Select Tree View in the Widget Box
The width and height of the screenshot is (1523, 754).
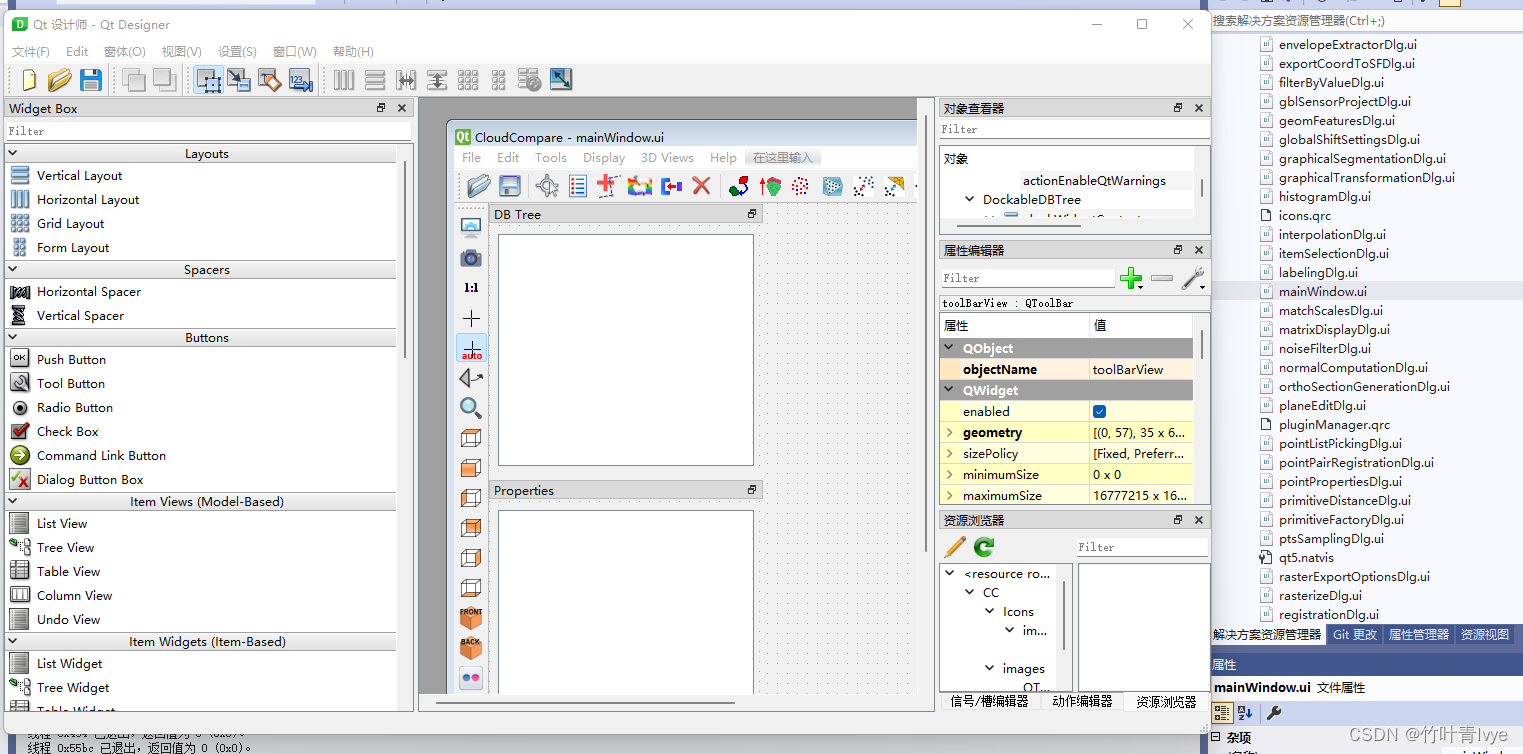click(65, 548)
